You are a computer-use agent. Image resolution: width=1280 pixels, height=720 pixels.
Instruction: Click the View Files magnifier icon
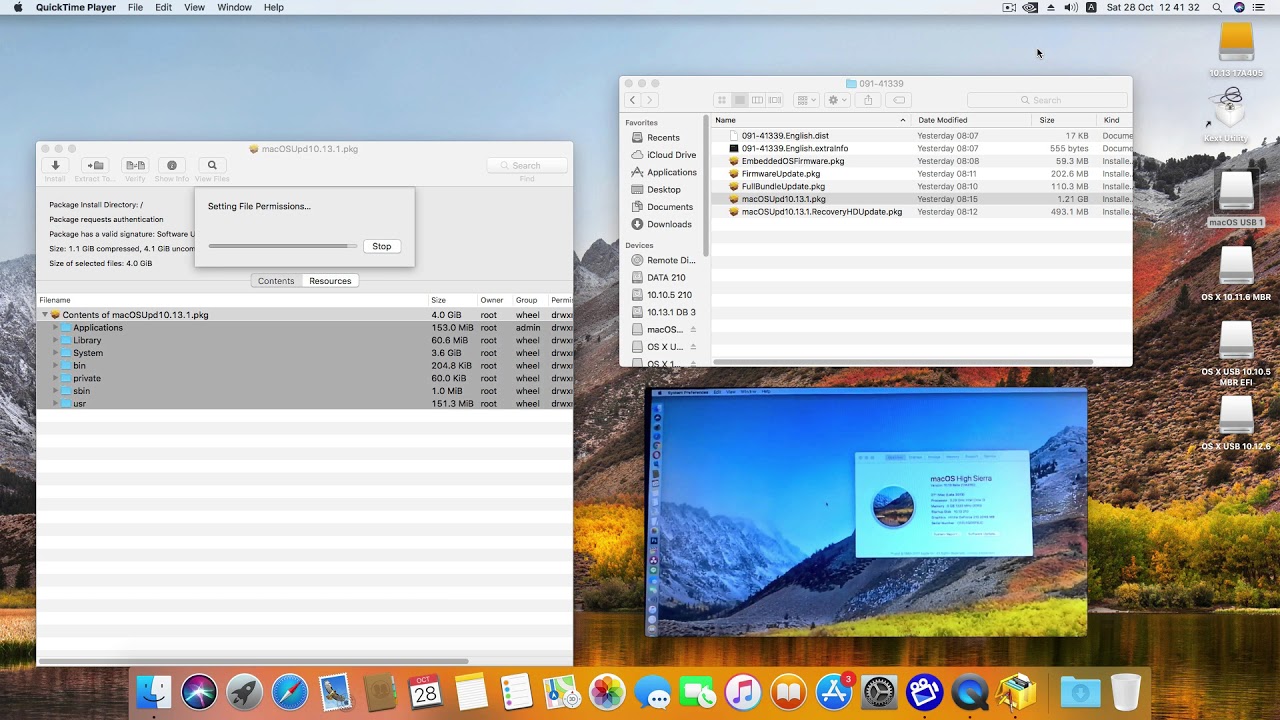[x=212, y=166]
